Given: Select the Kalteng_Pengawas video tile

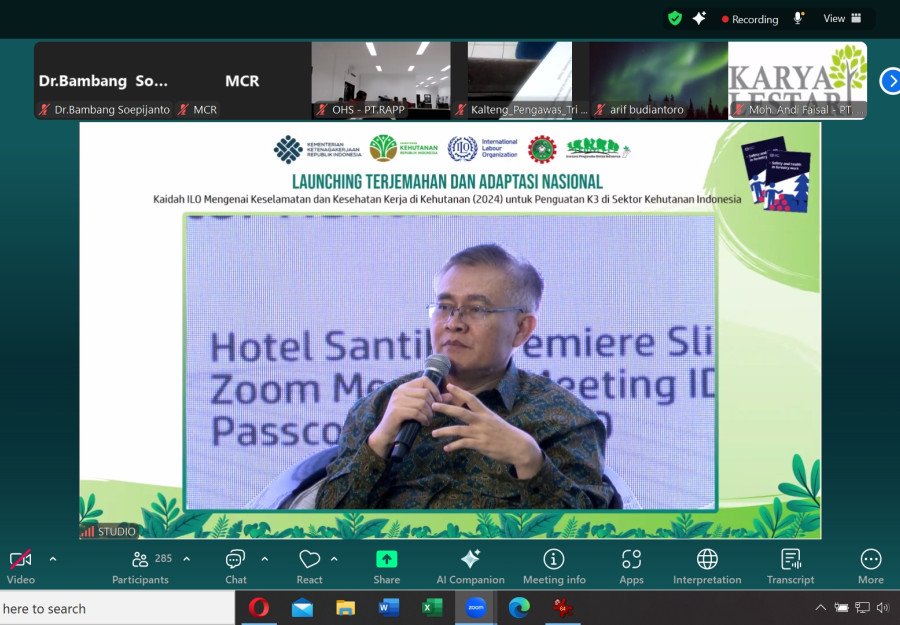Looking at the screenshot, I should (520, 80).
